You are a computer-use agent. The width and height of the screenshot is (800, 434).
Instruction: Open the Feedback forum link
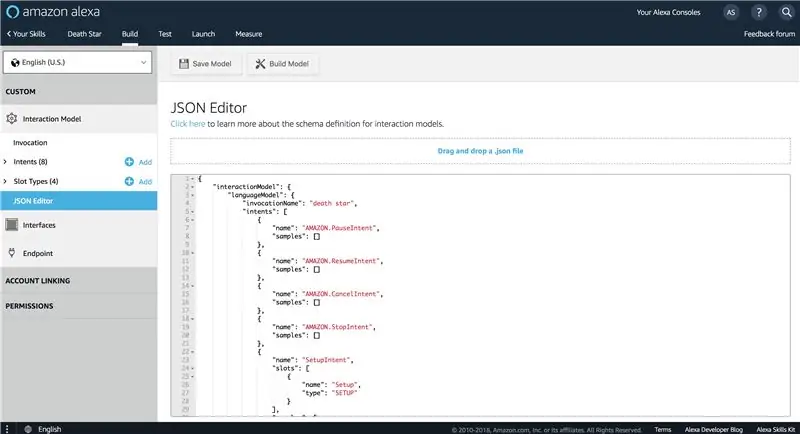point(769,34)
